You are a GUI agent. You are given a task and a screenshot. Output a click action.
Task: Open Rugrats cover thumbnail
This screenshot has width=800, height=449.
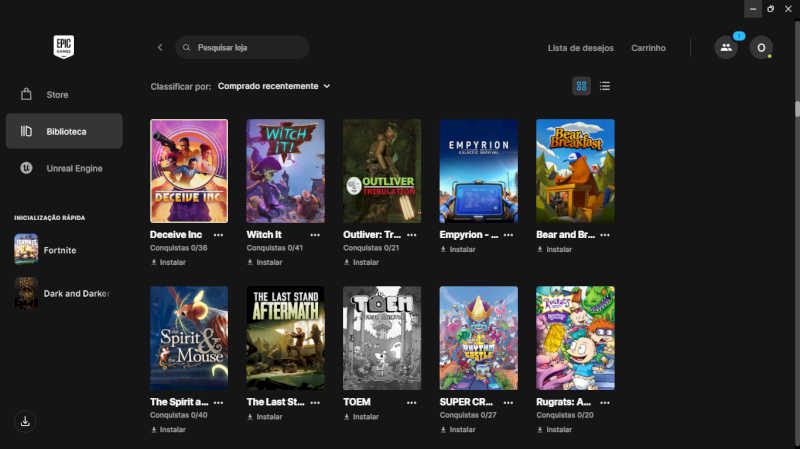tap(575, 338)
